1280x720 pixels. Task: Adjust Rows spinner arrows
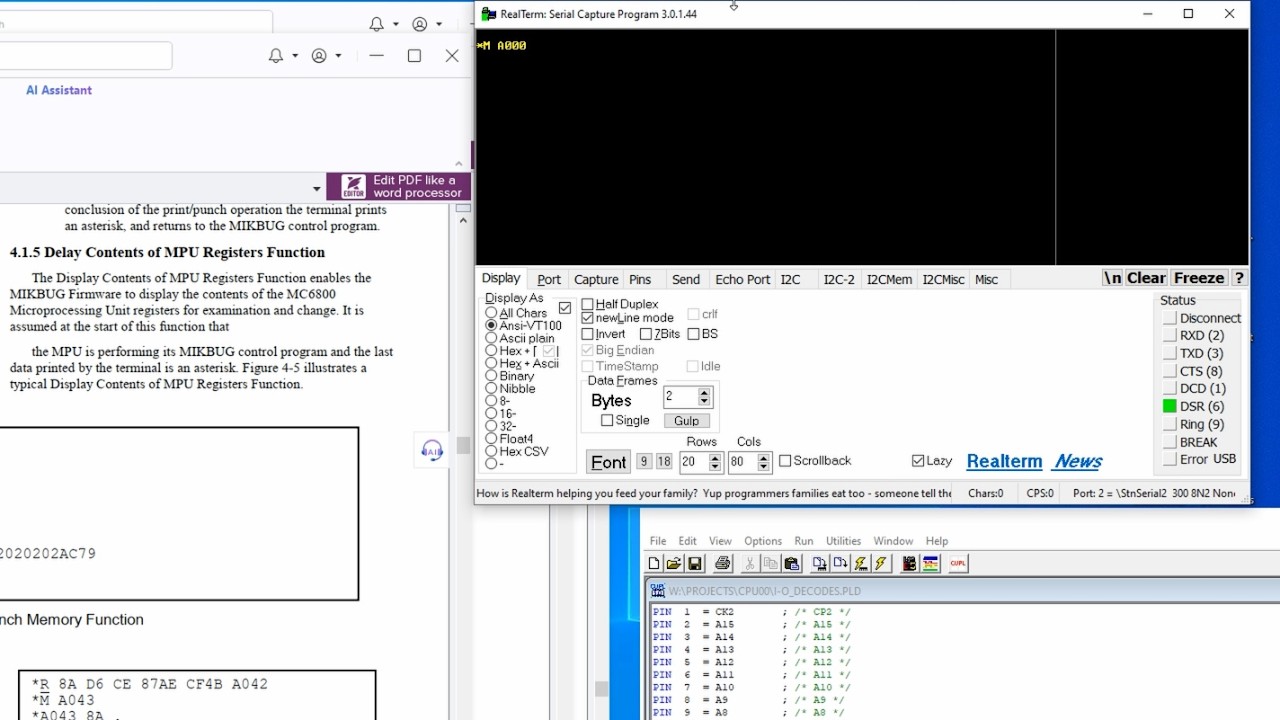click(x=714, y=462)
